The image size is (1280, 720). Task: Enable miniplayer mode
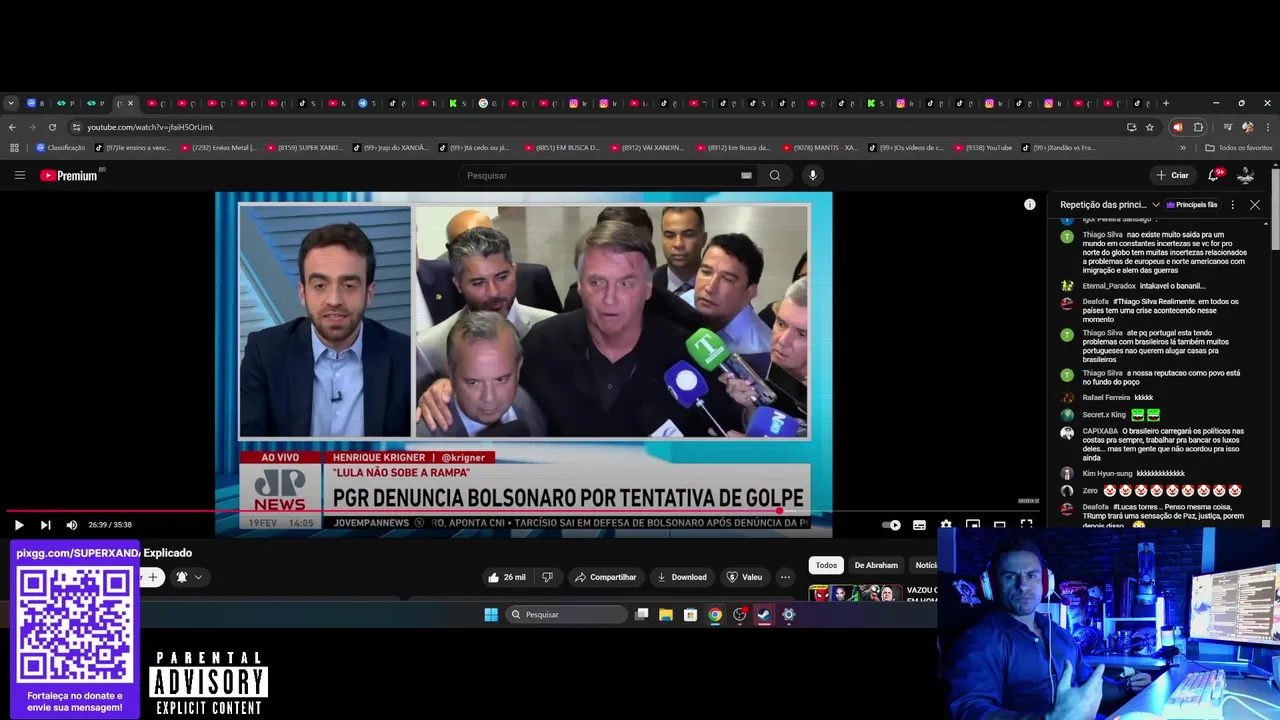point(973,525)
